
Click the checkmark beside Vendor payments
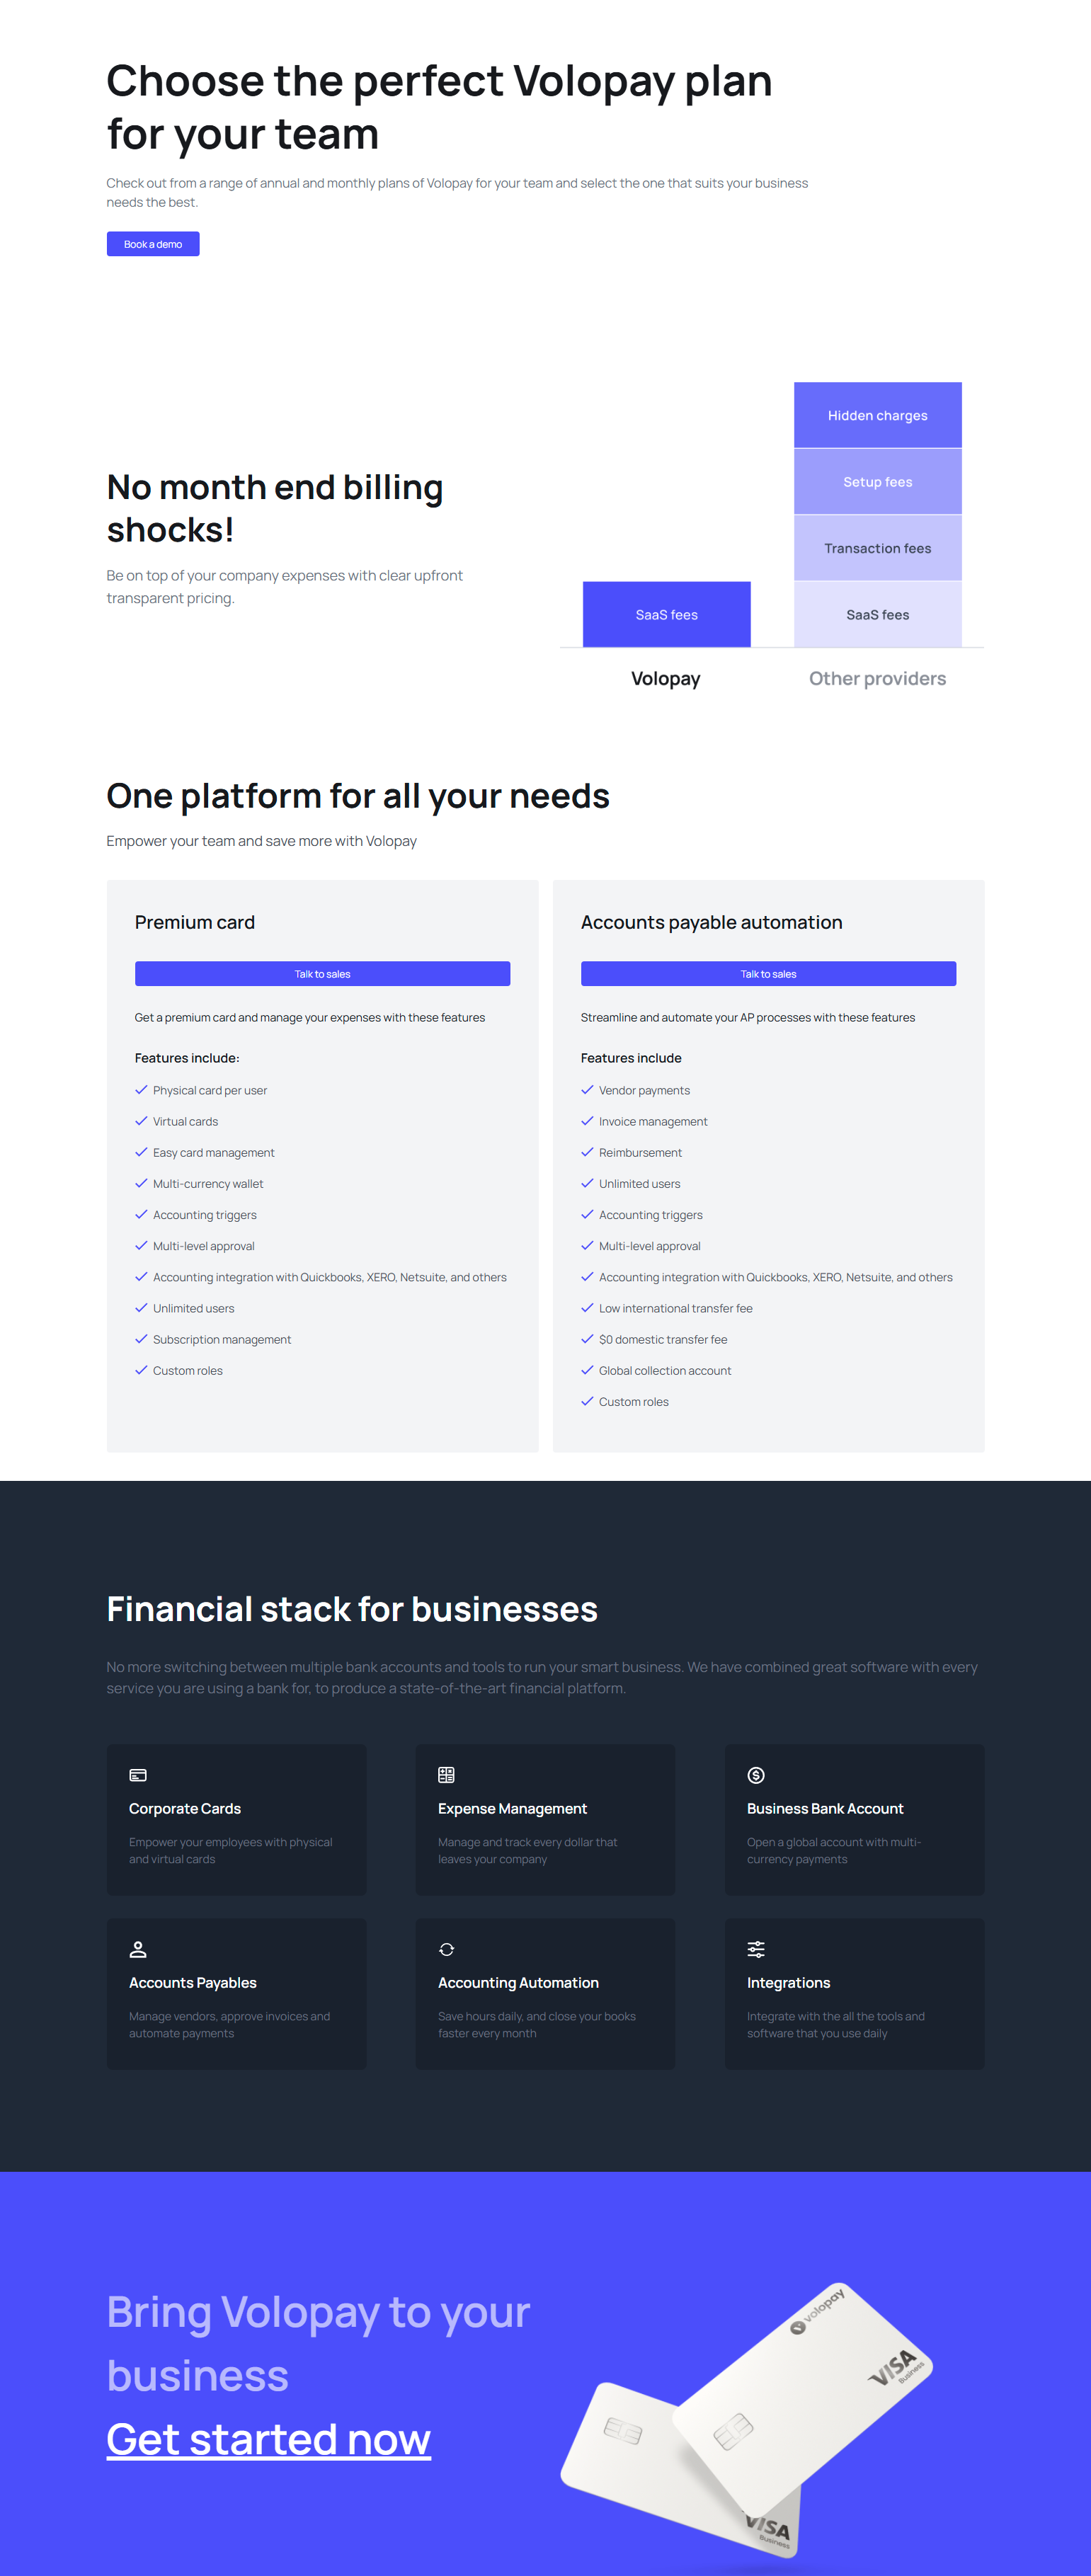click(x=587, y=1090)
